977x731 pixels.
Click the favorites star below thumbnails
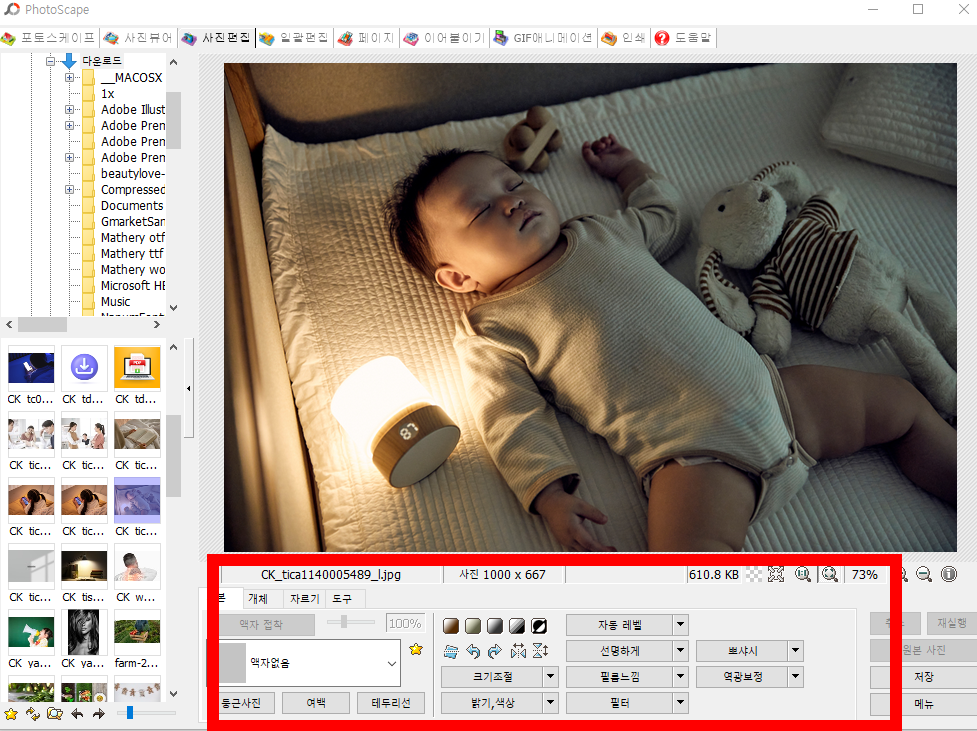coord(11,714)
